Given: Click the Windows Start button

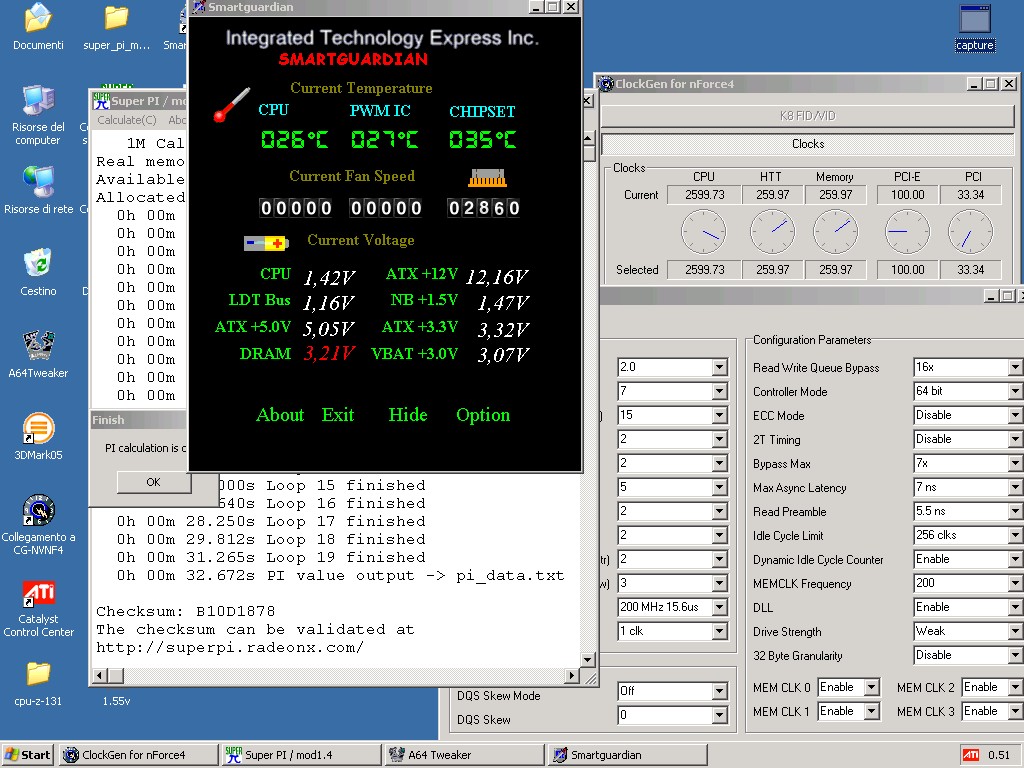Looking at the screenshot, I should click(x=28, y=755).
